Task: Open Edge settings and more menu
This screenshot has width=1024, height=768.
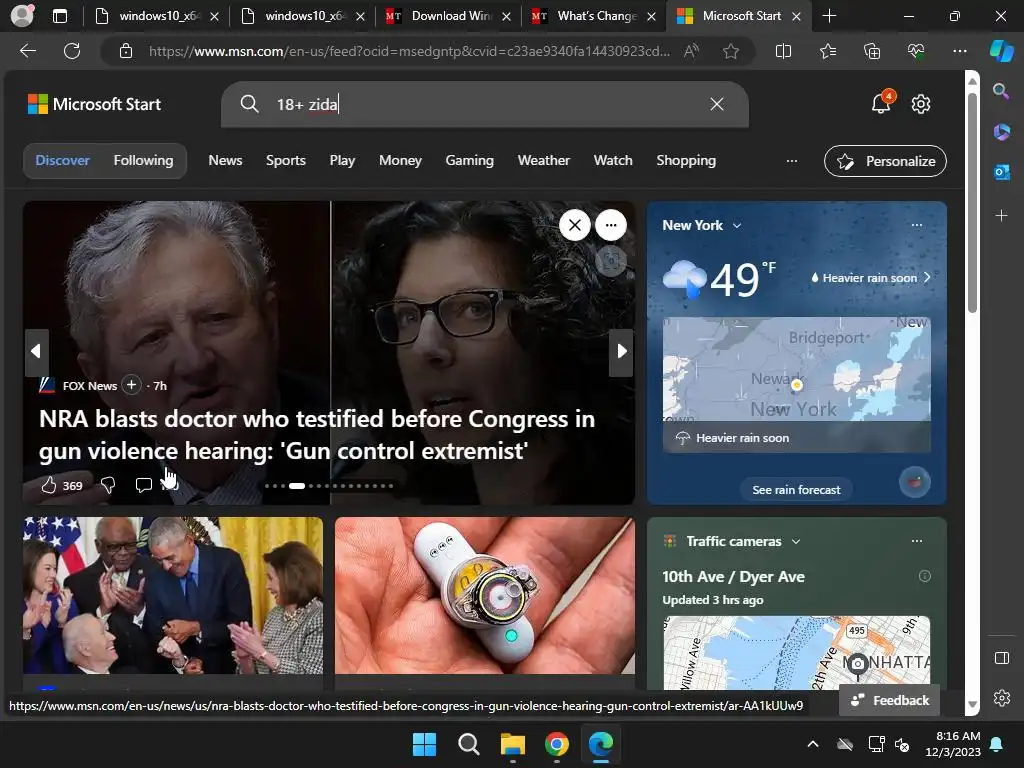Action: pos(959,51)
